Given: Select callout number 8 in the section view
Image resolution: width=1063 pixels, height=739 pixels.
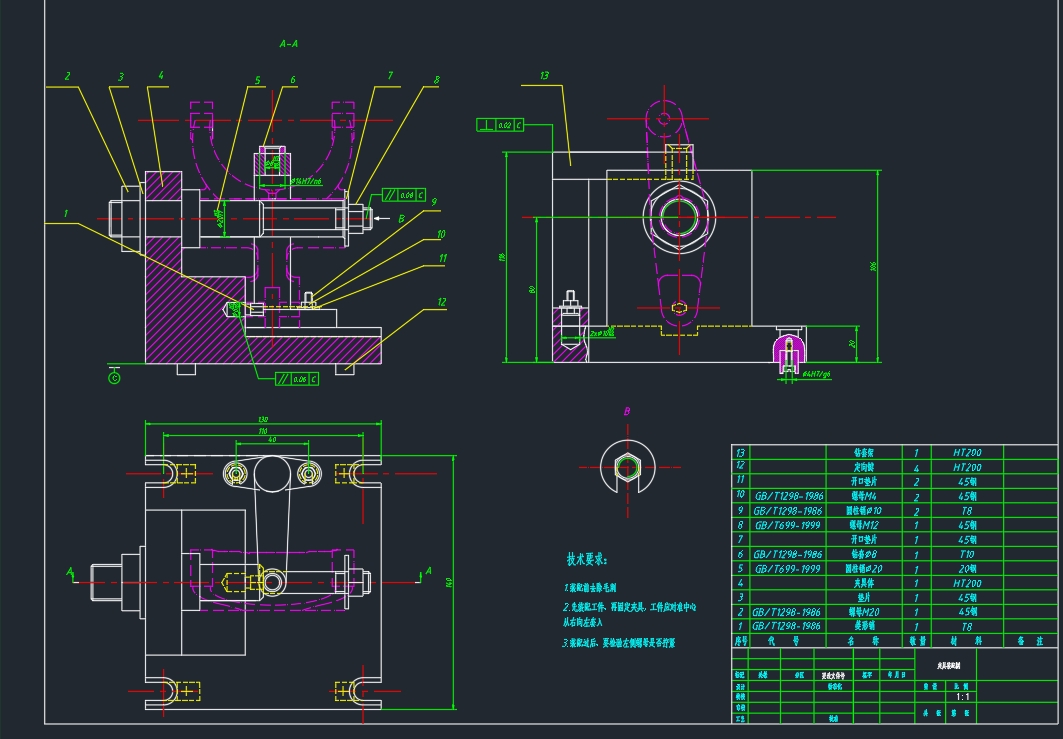Looking at the screenshot, I should point(436,80).
